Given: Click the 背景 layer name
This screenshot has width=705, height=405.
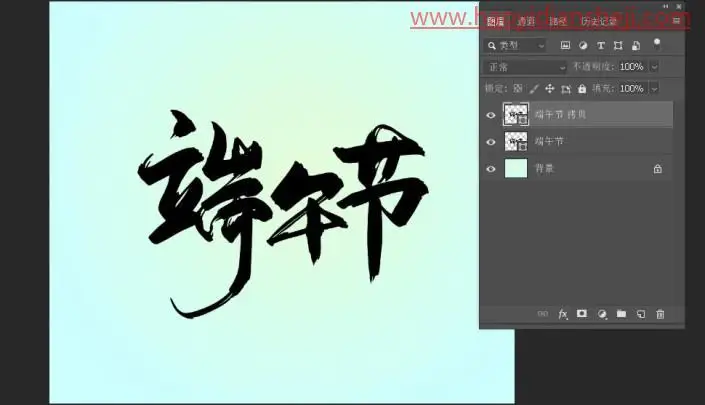Looking at the screenshot, I should point(544,169).
